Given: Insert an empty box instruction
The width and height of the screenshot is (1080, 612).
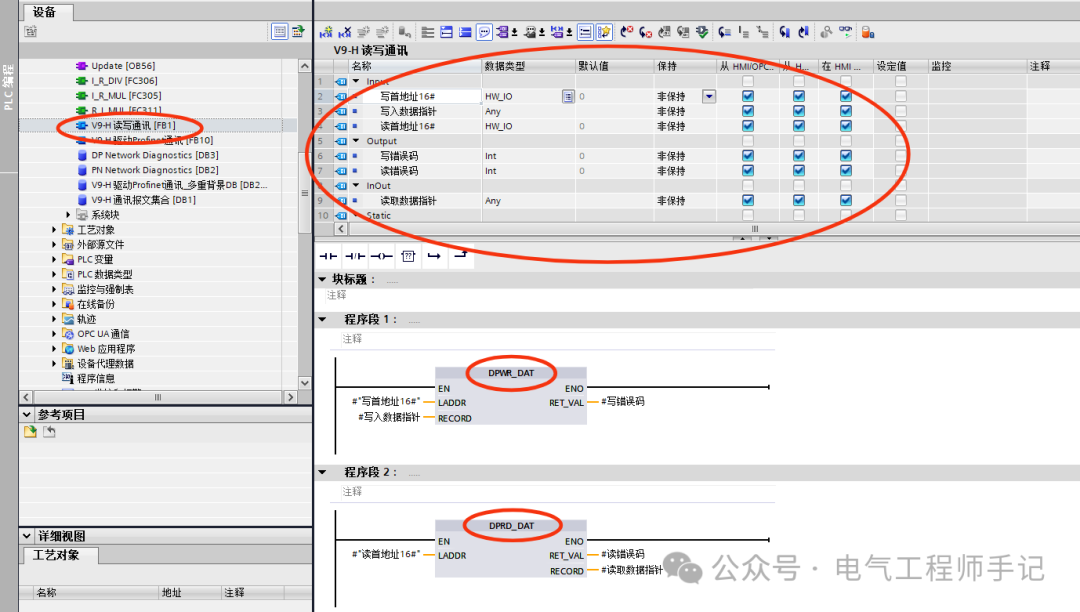Looking at the screenshot, I should click(408, 256).
